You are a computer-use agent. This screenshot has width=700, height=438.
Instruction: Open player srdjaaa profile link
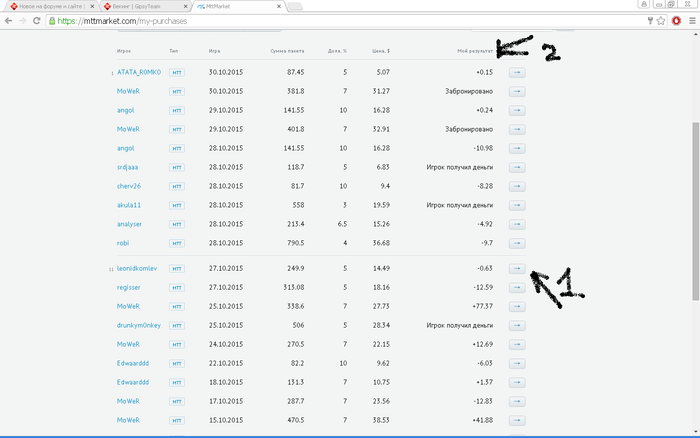(127, 167)
